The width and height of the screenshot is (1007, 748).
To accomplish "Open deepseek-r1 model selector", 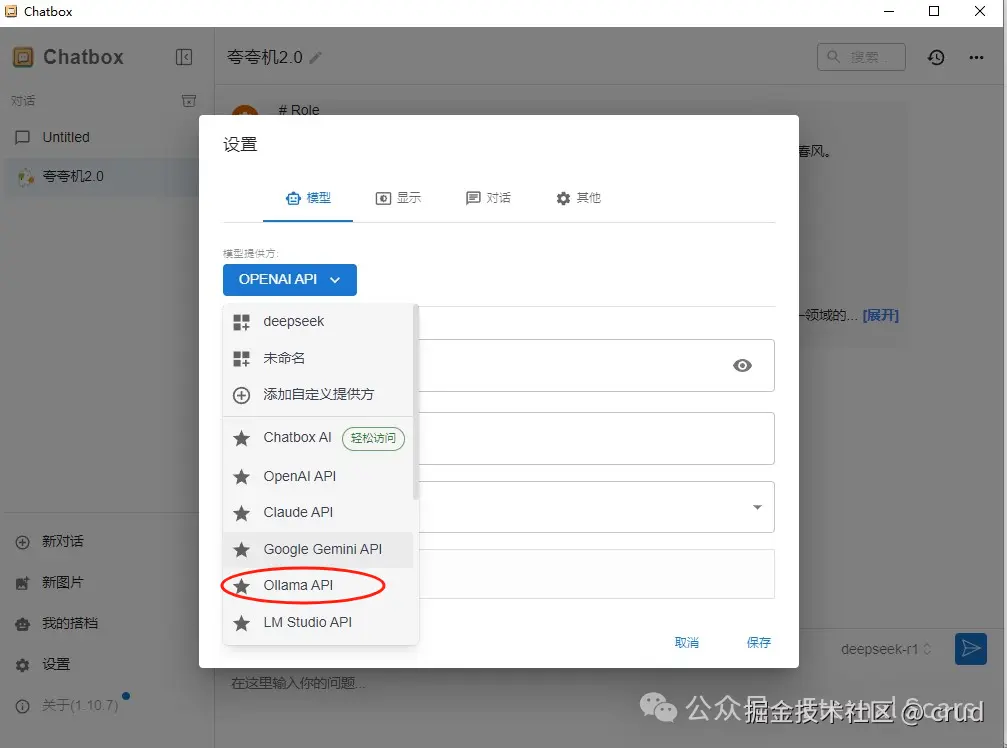I will (x=886, y=650).
